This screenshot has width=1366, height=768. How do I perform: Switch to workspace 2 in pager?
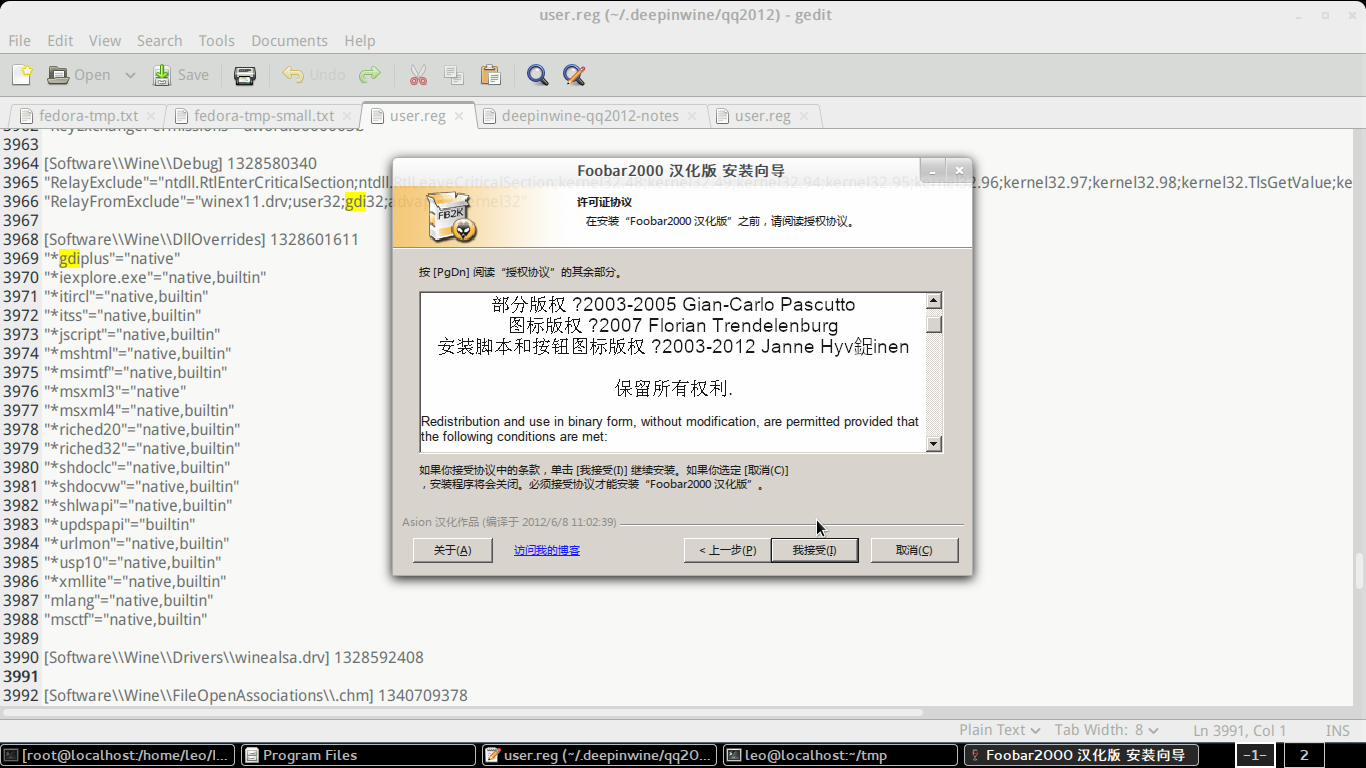coord(1304,755)
